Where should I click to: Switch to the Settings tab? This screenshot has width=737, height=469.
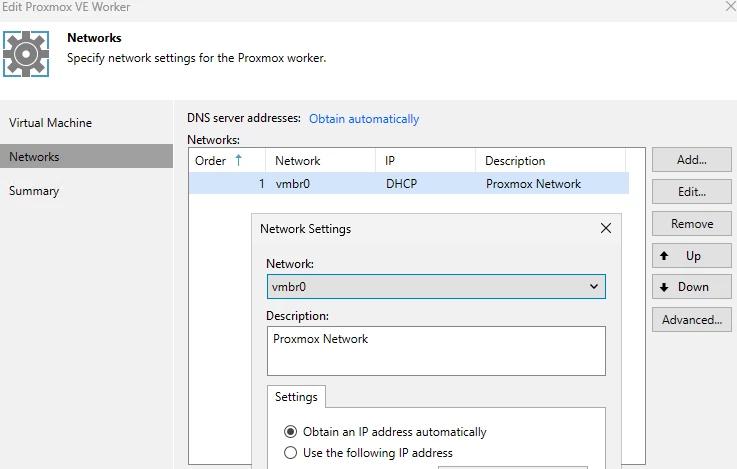pos(296,397)
